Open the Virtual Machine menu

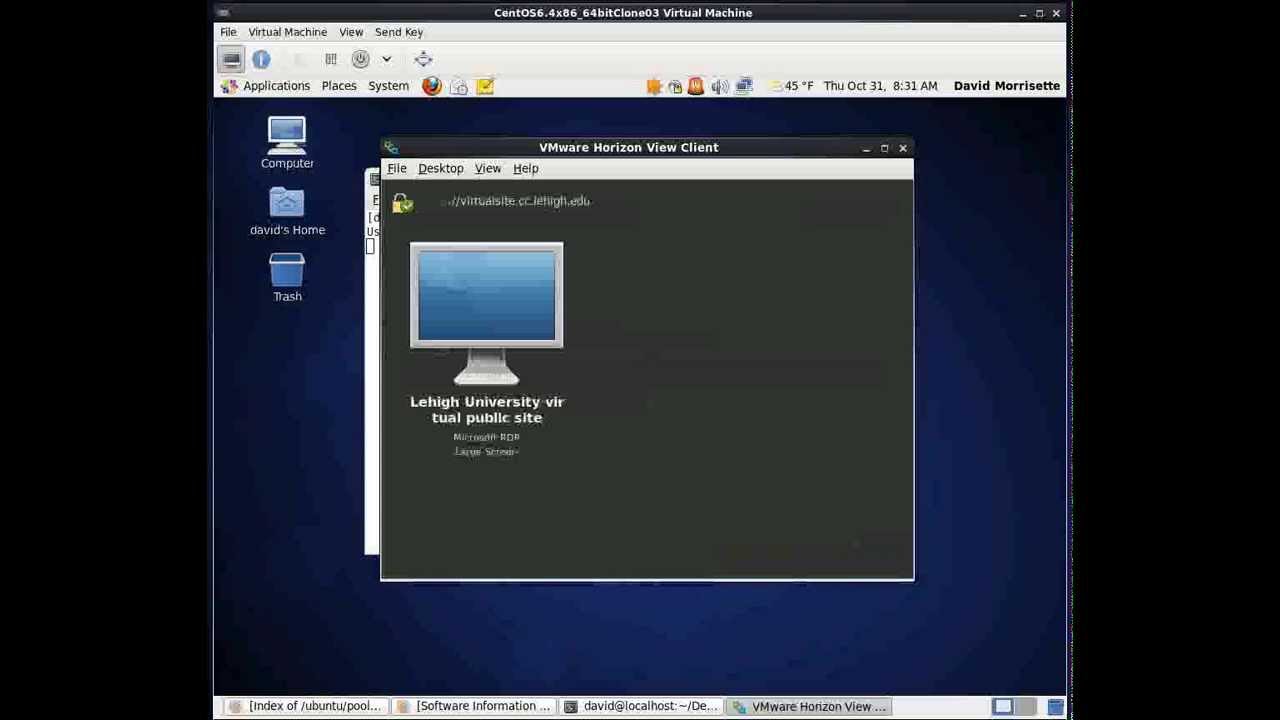pyautogui.click(x=287, y=32)
